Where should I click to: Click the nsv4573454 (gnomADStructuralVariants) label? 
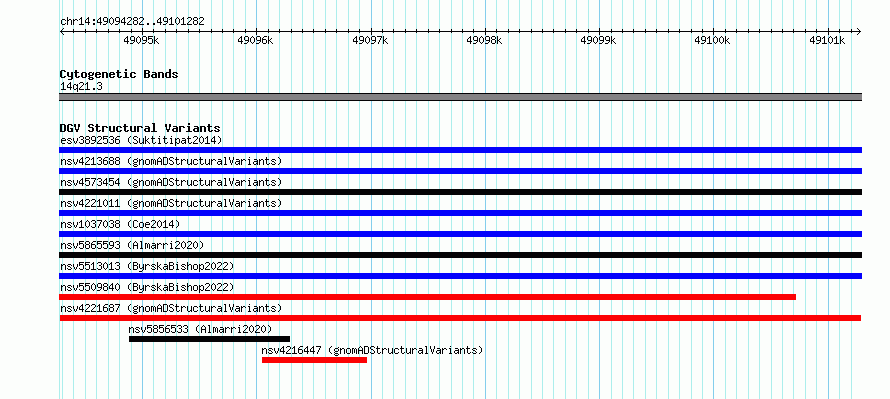coord(171,182)
